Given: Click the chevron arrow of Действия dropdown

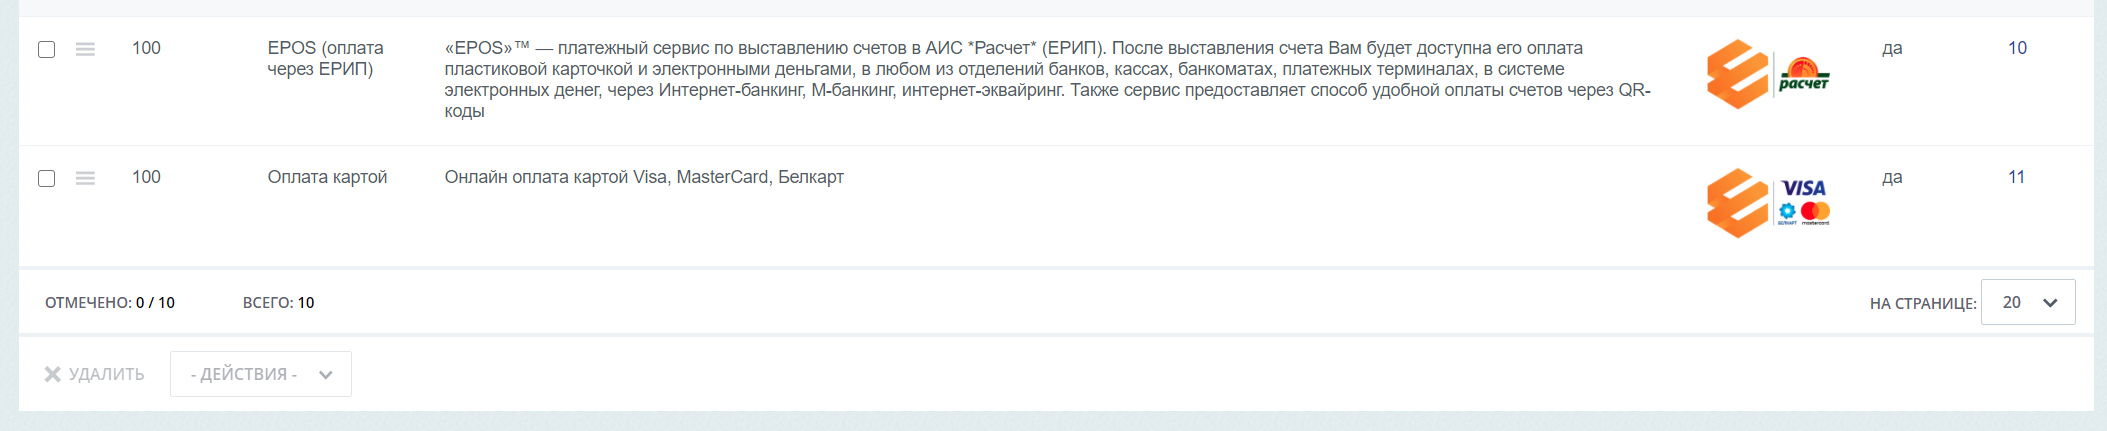Looking at the screenshot, I should coord(325,375).
